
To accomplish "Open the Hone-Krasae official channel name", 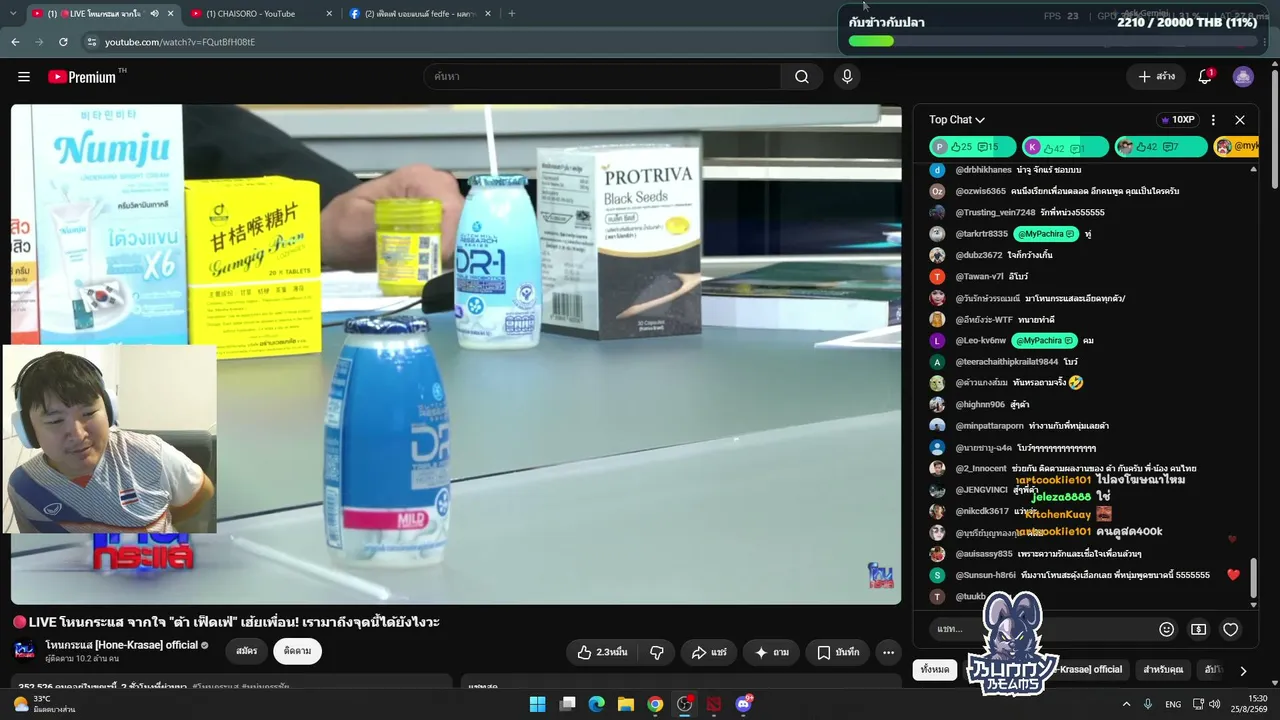I will tap(122, 645).
